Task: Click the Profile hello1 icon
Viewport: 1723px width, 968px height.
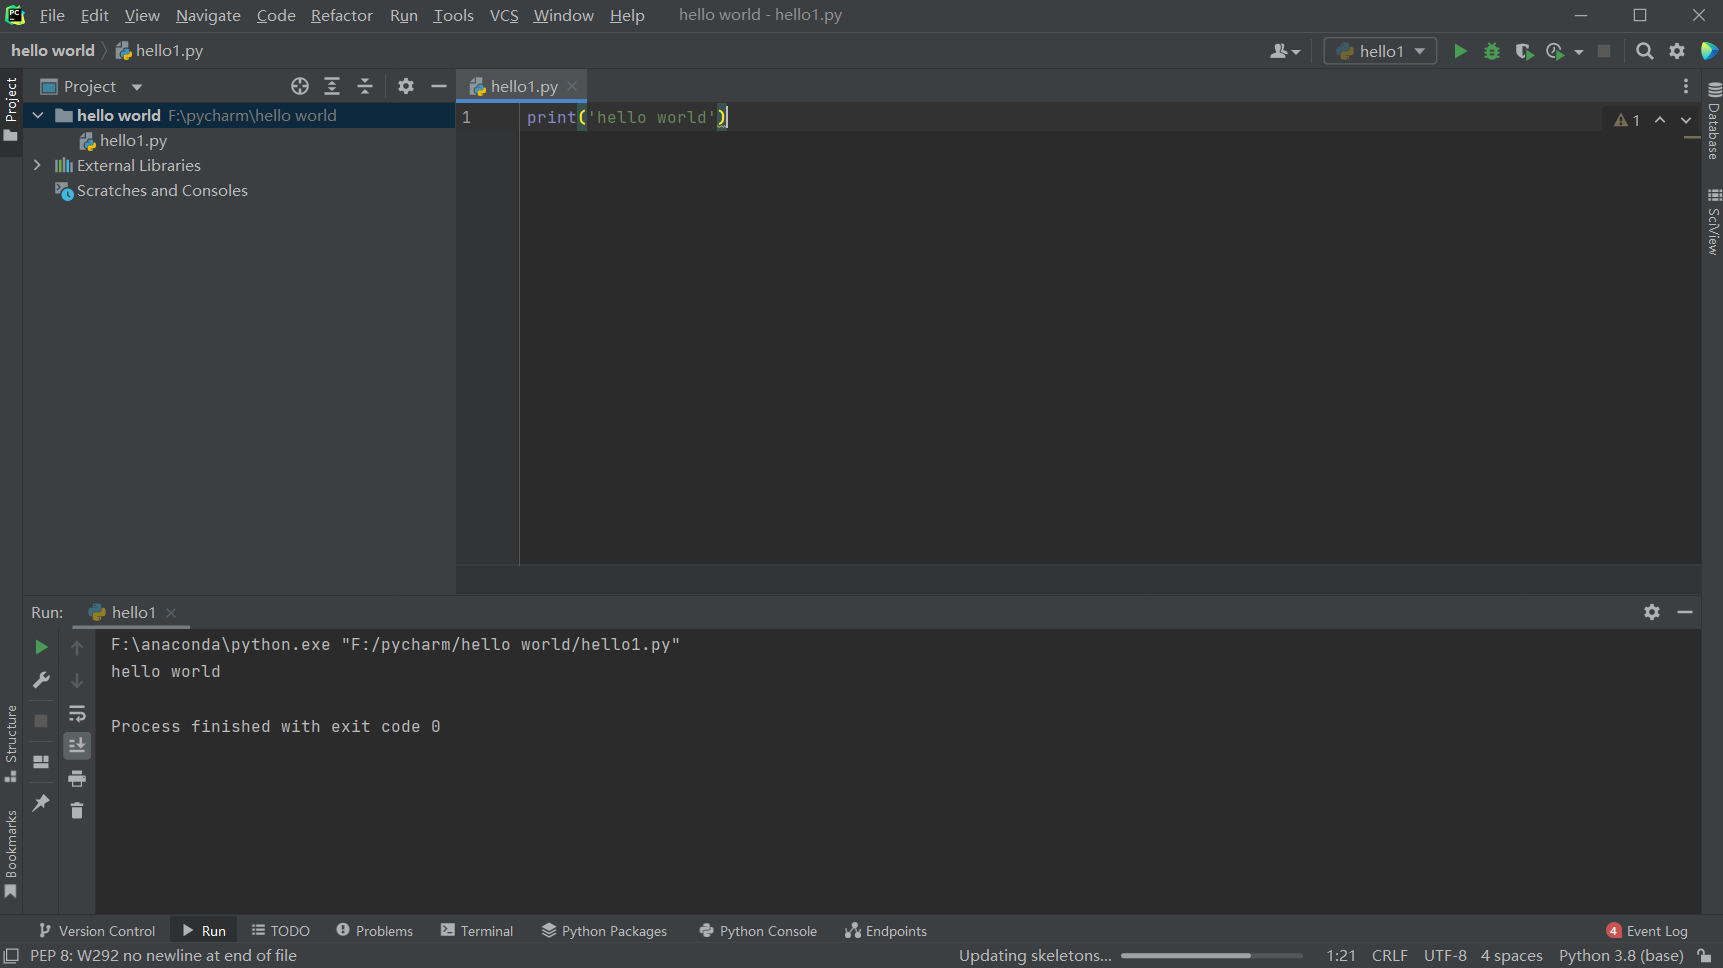Action: tap(1555, 51)
